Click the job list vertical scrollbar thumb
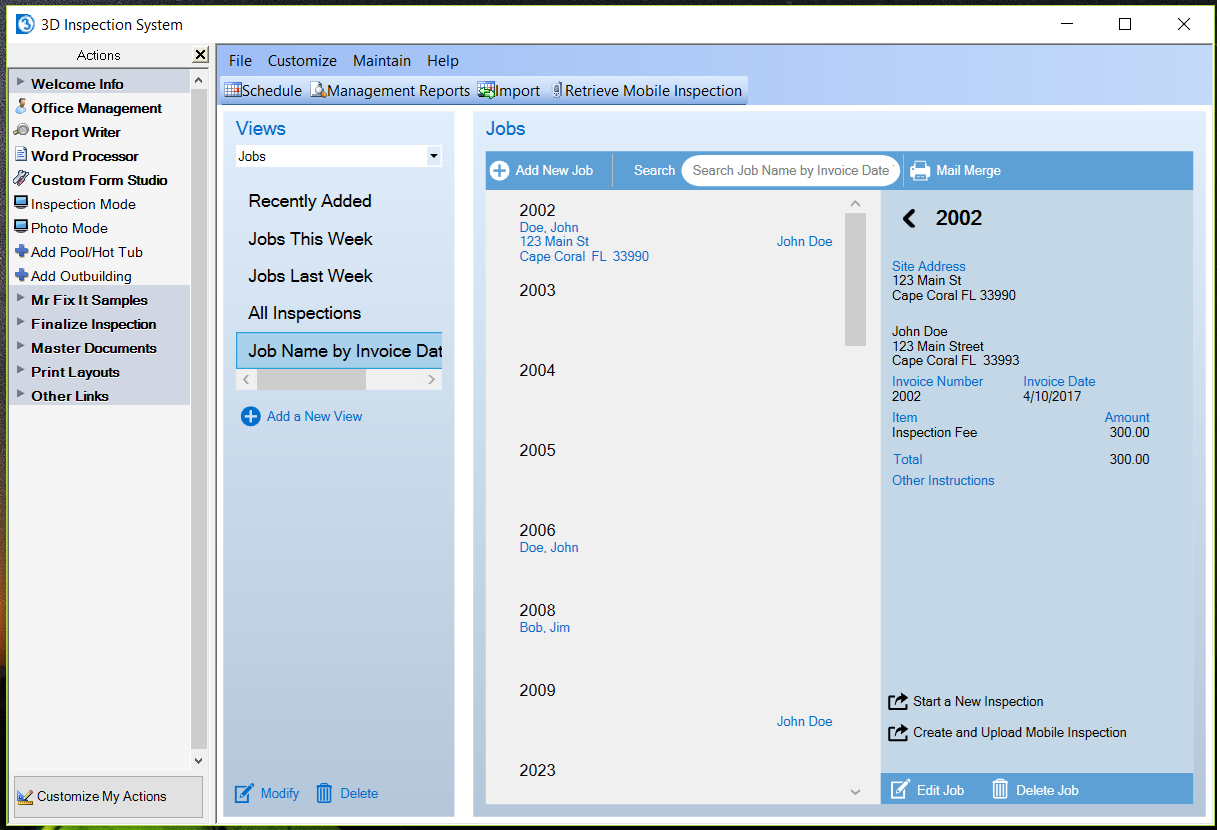The width and height of the screenshot is (1220, 830). coord(855,279)
